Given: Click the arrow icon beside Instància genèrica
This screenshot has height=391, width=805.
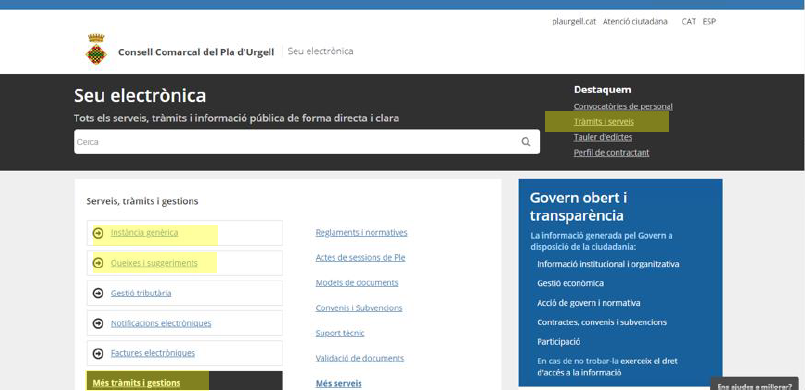Looking at the screenshot, I should (x=98, y=233).
